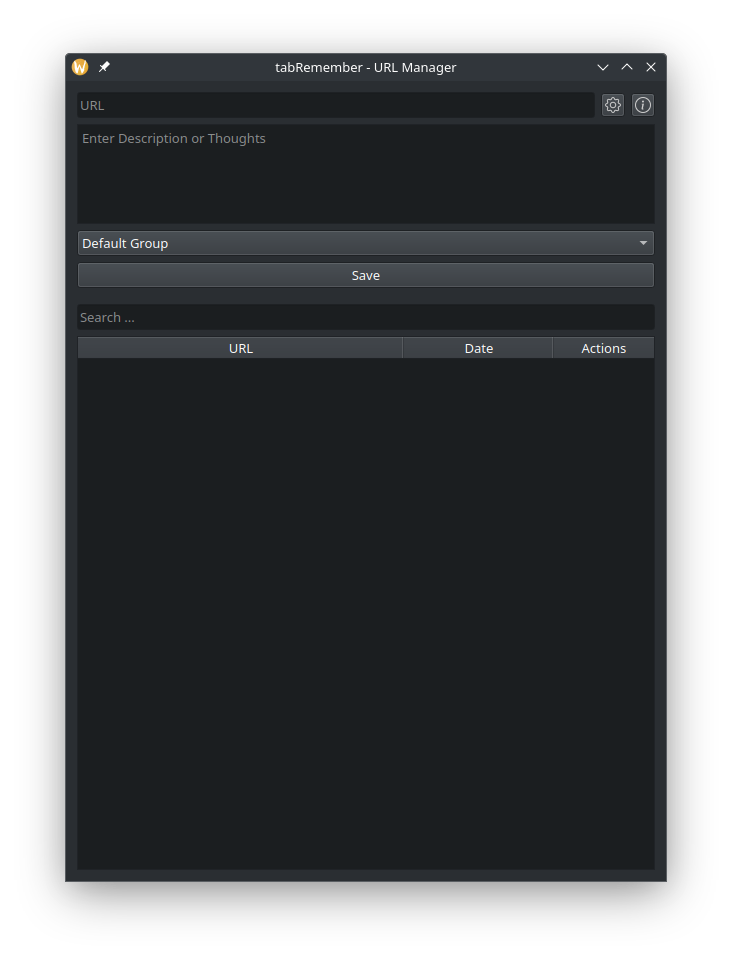Close the tabRemember URL Manager window
The image size is (733, 960).
[x=651, y=67]
